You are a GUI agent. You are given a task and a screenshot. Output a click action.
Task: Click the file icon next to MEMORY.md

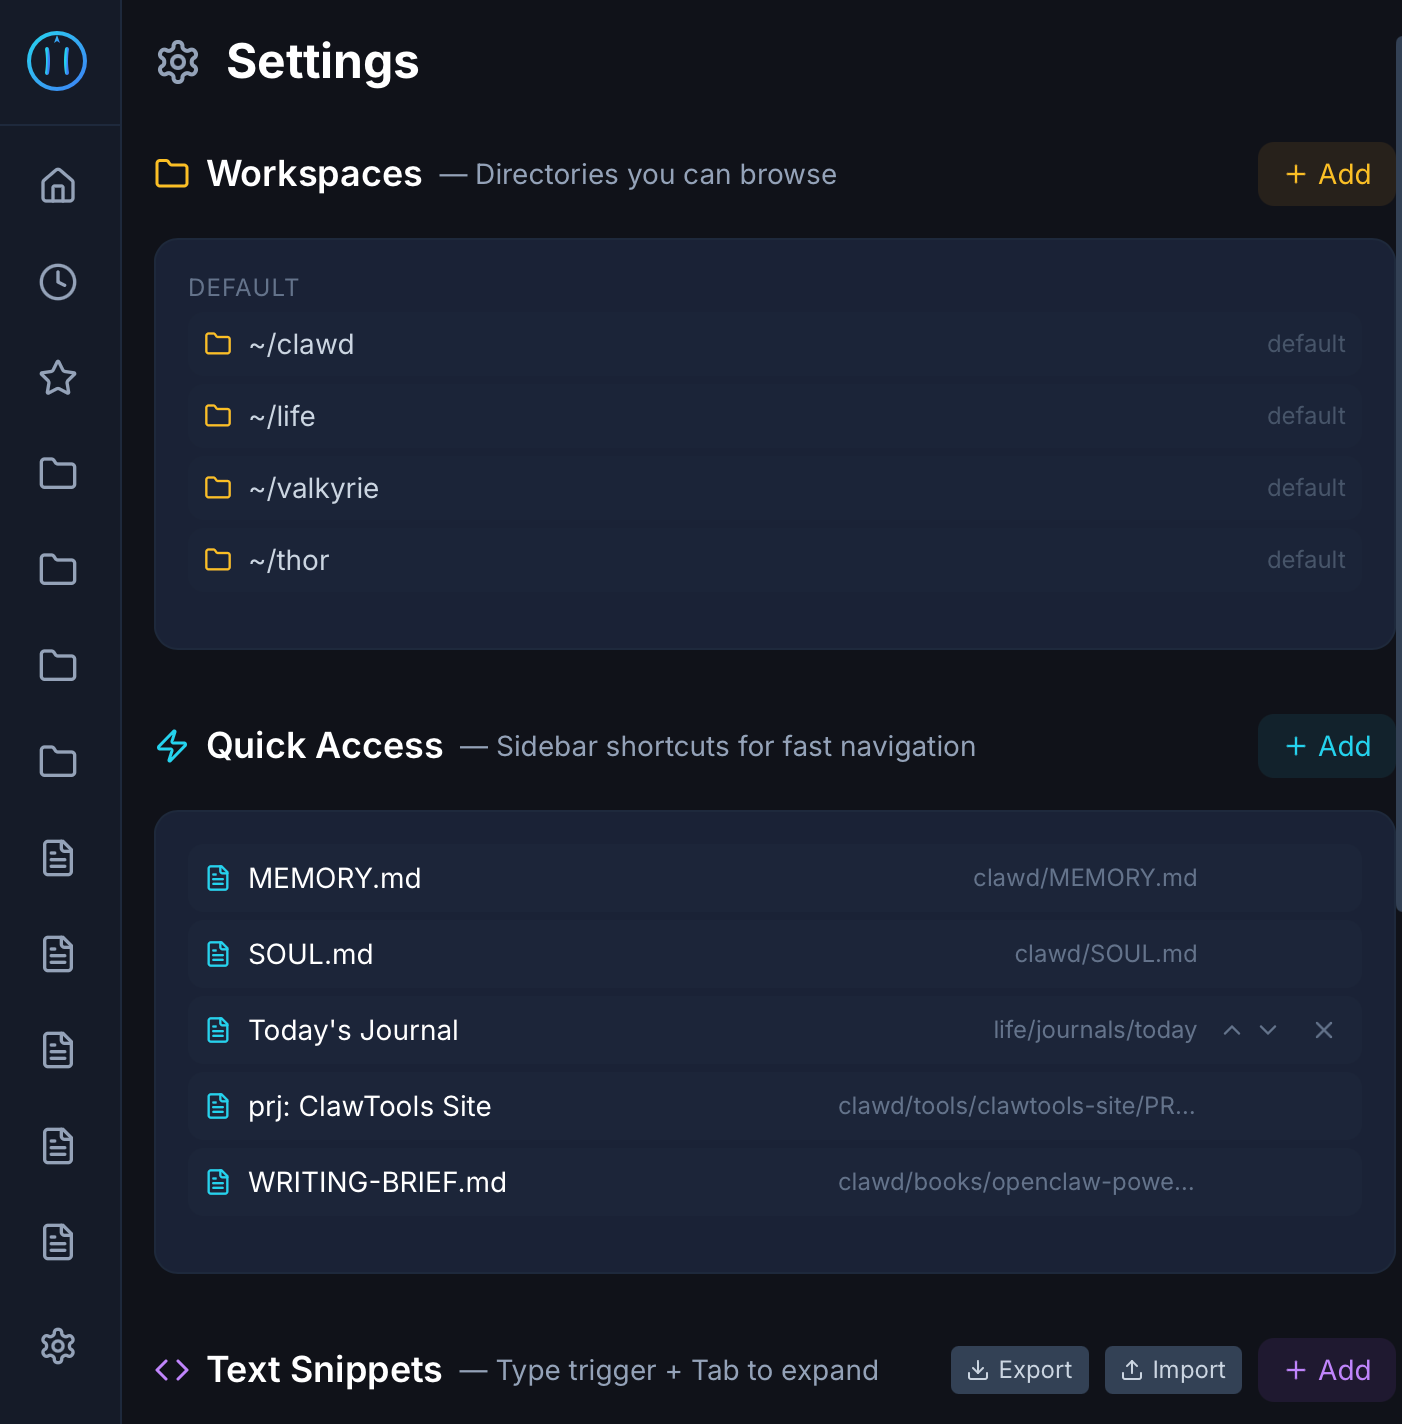pyautogui.click(x=218, y=877)
